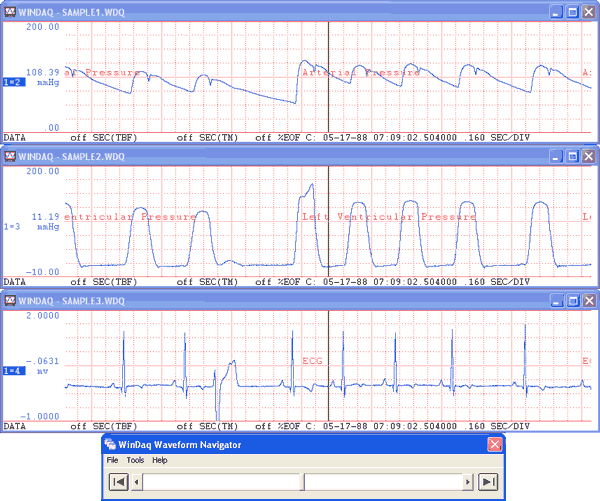The height and width of the screenshot is (501, 600).
Task: Jump to end of file in Waveform Navigator
Action: 488,481
